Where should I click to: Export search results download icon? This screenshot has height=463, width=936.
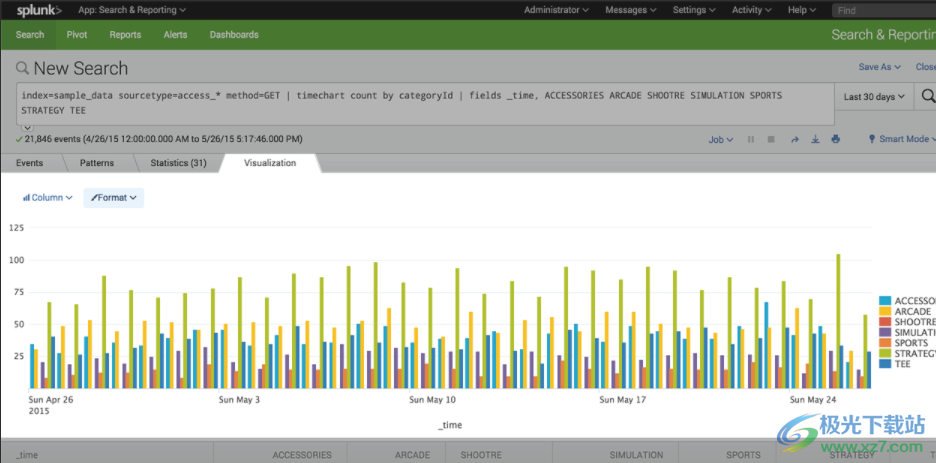click(815, 140)
